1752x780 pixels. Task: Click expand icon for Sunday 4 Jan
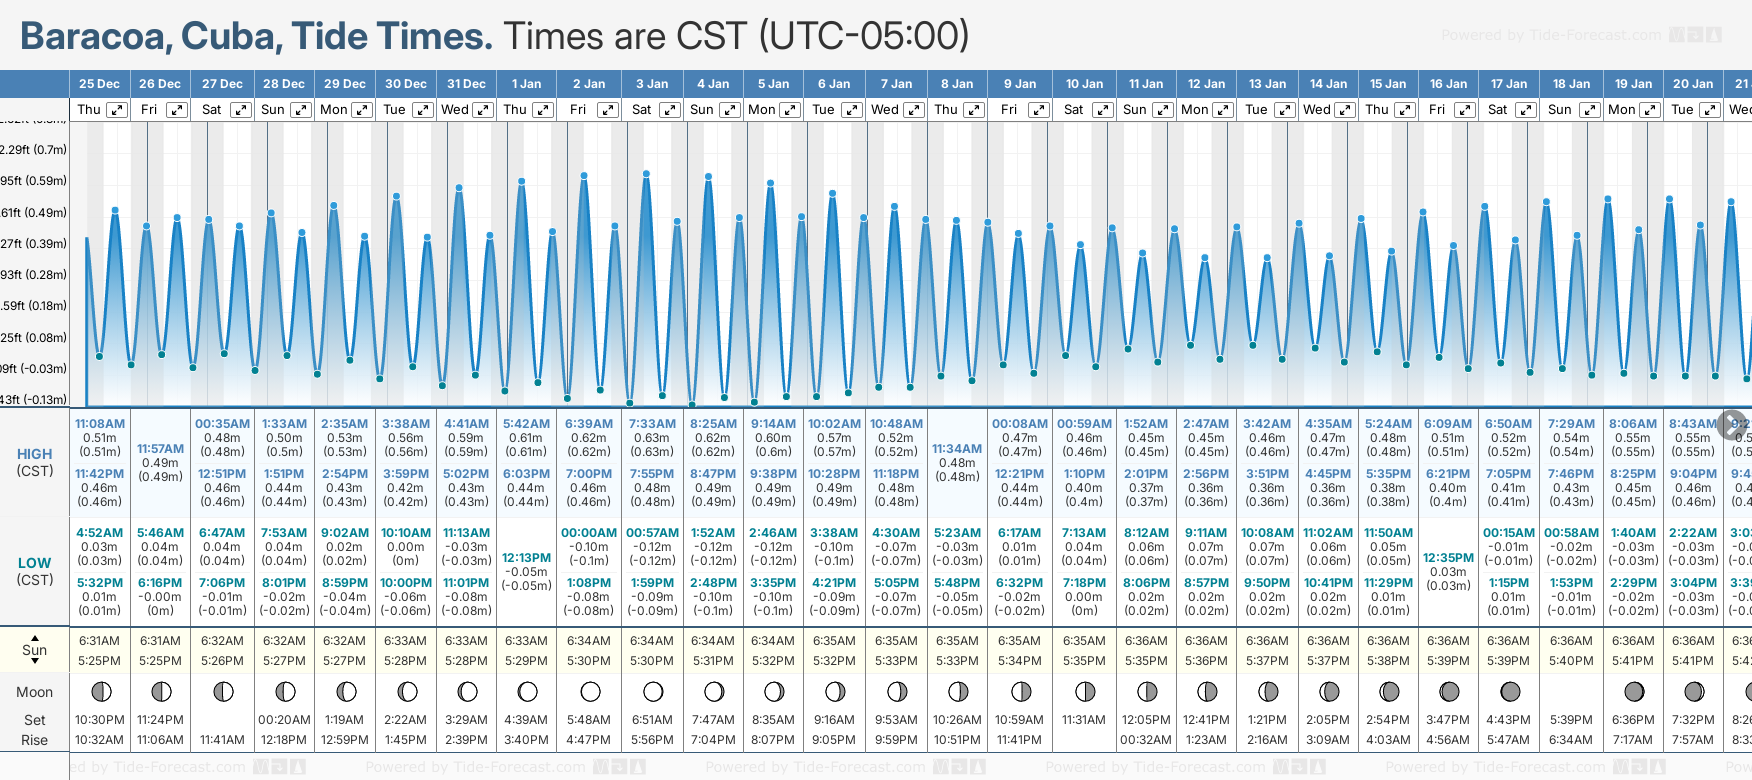[730, 110]
